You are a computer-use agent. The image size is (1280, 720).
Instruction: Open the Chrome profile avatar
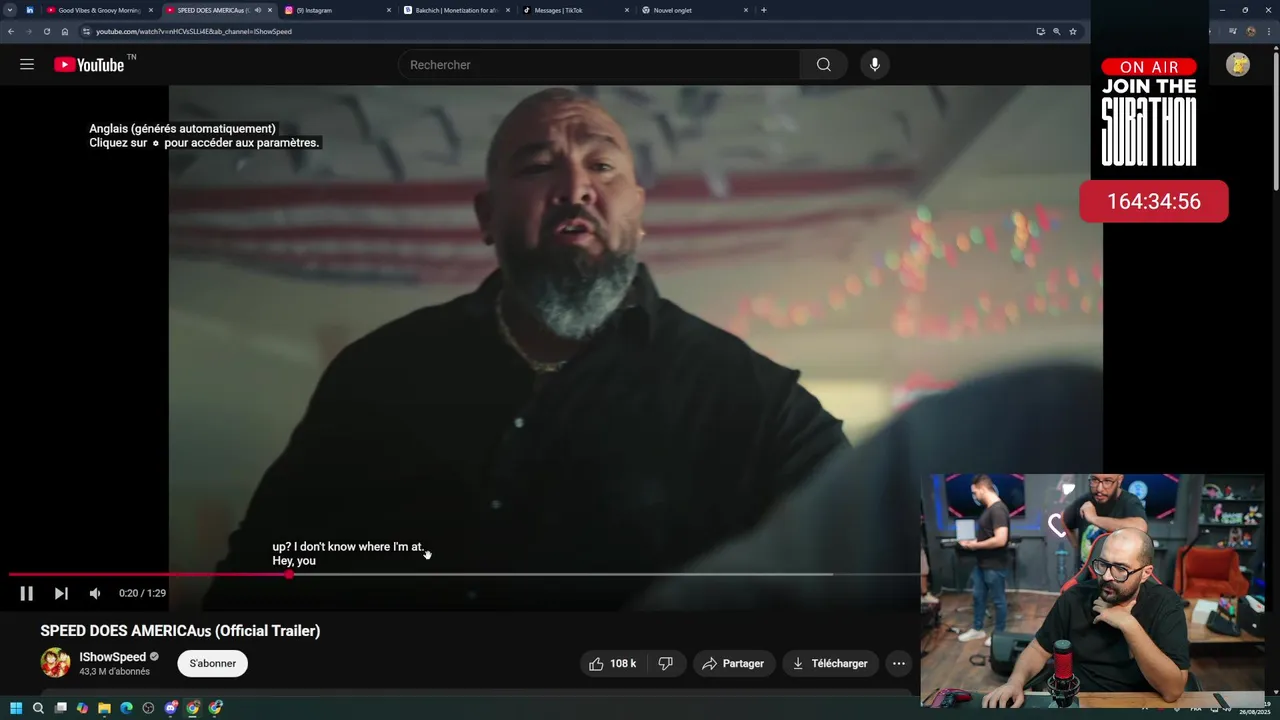point(1251,31)
